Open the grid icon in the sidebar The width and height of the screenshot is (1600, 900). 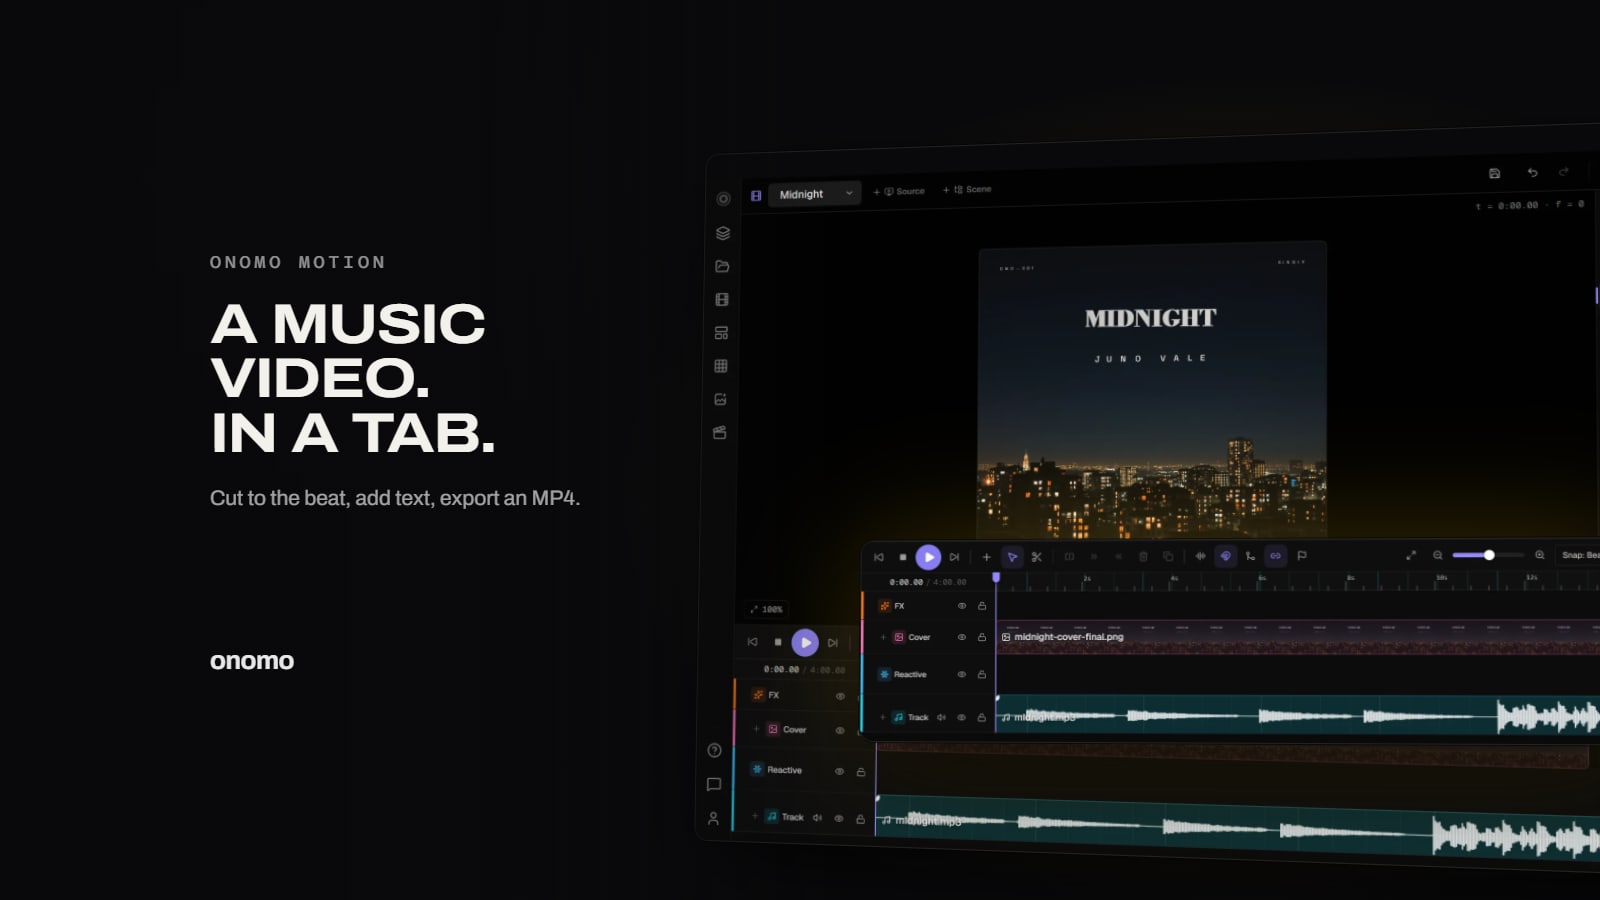point(721,366)
